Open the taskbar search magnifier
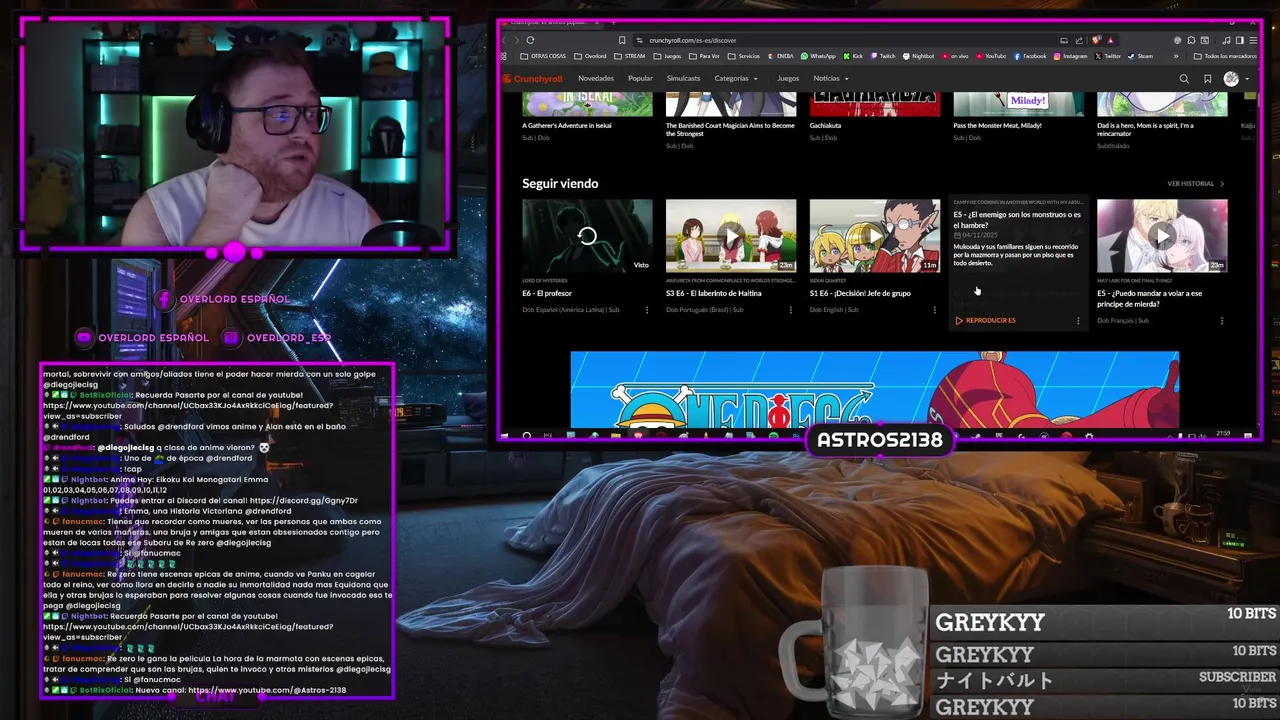This screenshot has width=1280, height=720. [527, 436]
